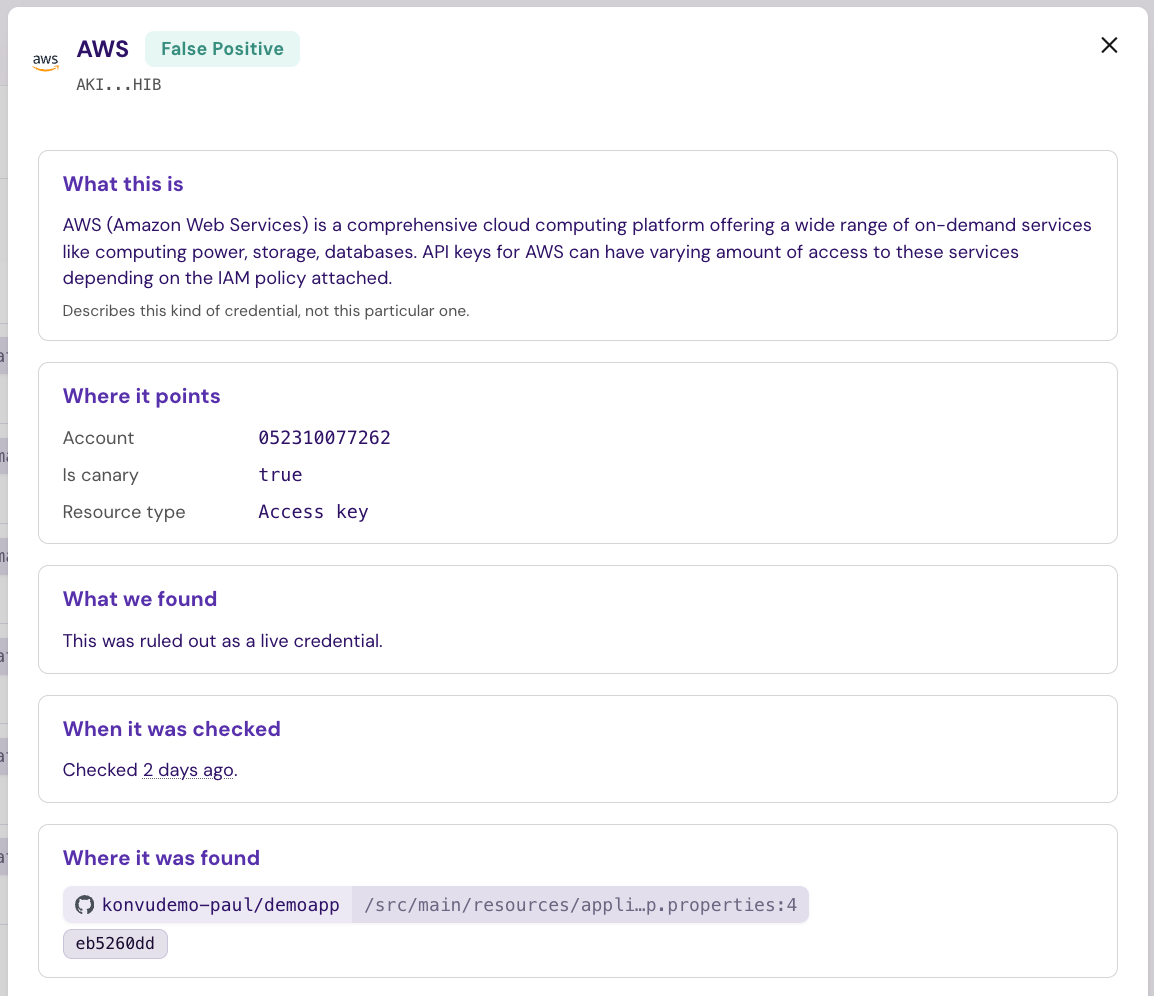Click the 'What this is' heading
The image size is (1154, 996).
pyautogui.click(x=123, y=184)
